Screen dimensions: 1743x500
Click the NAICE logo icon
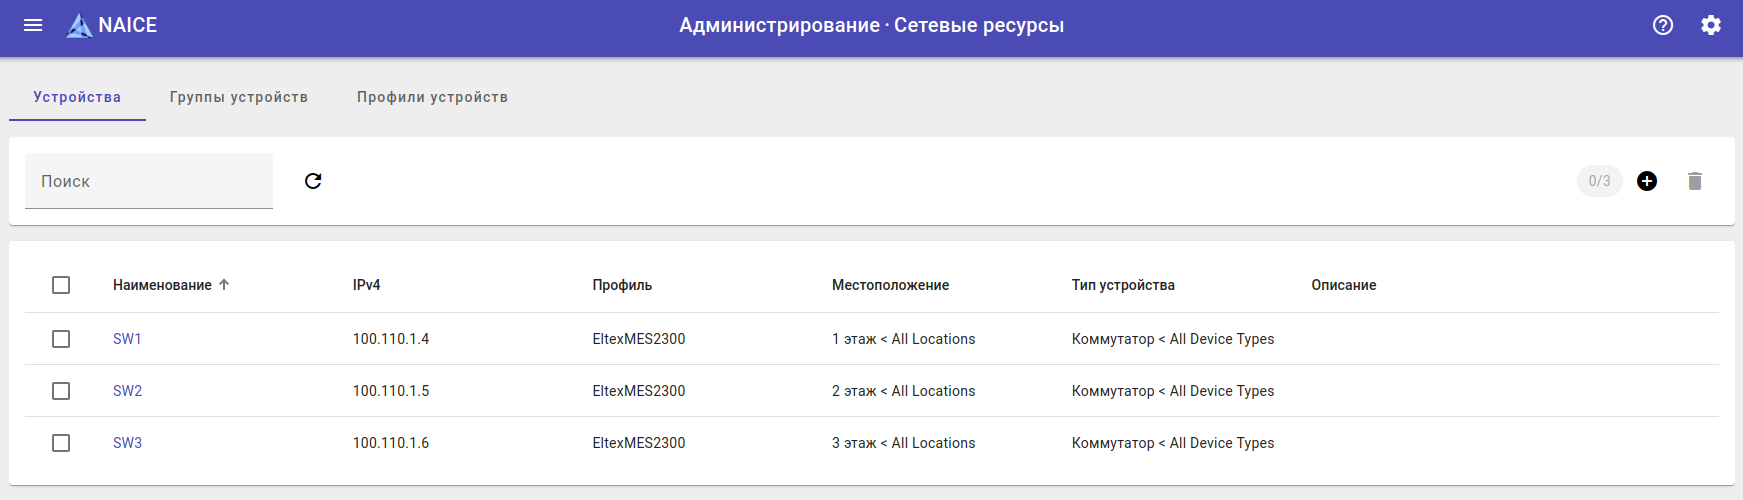click(79, 26)
